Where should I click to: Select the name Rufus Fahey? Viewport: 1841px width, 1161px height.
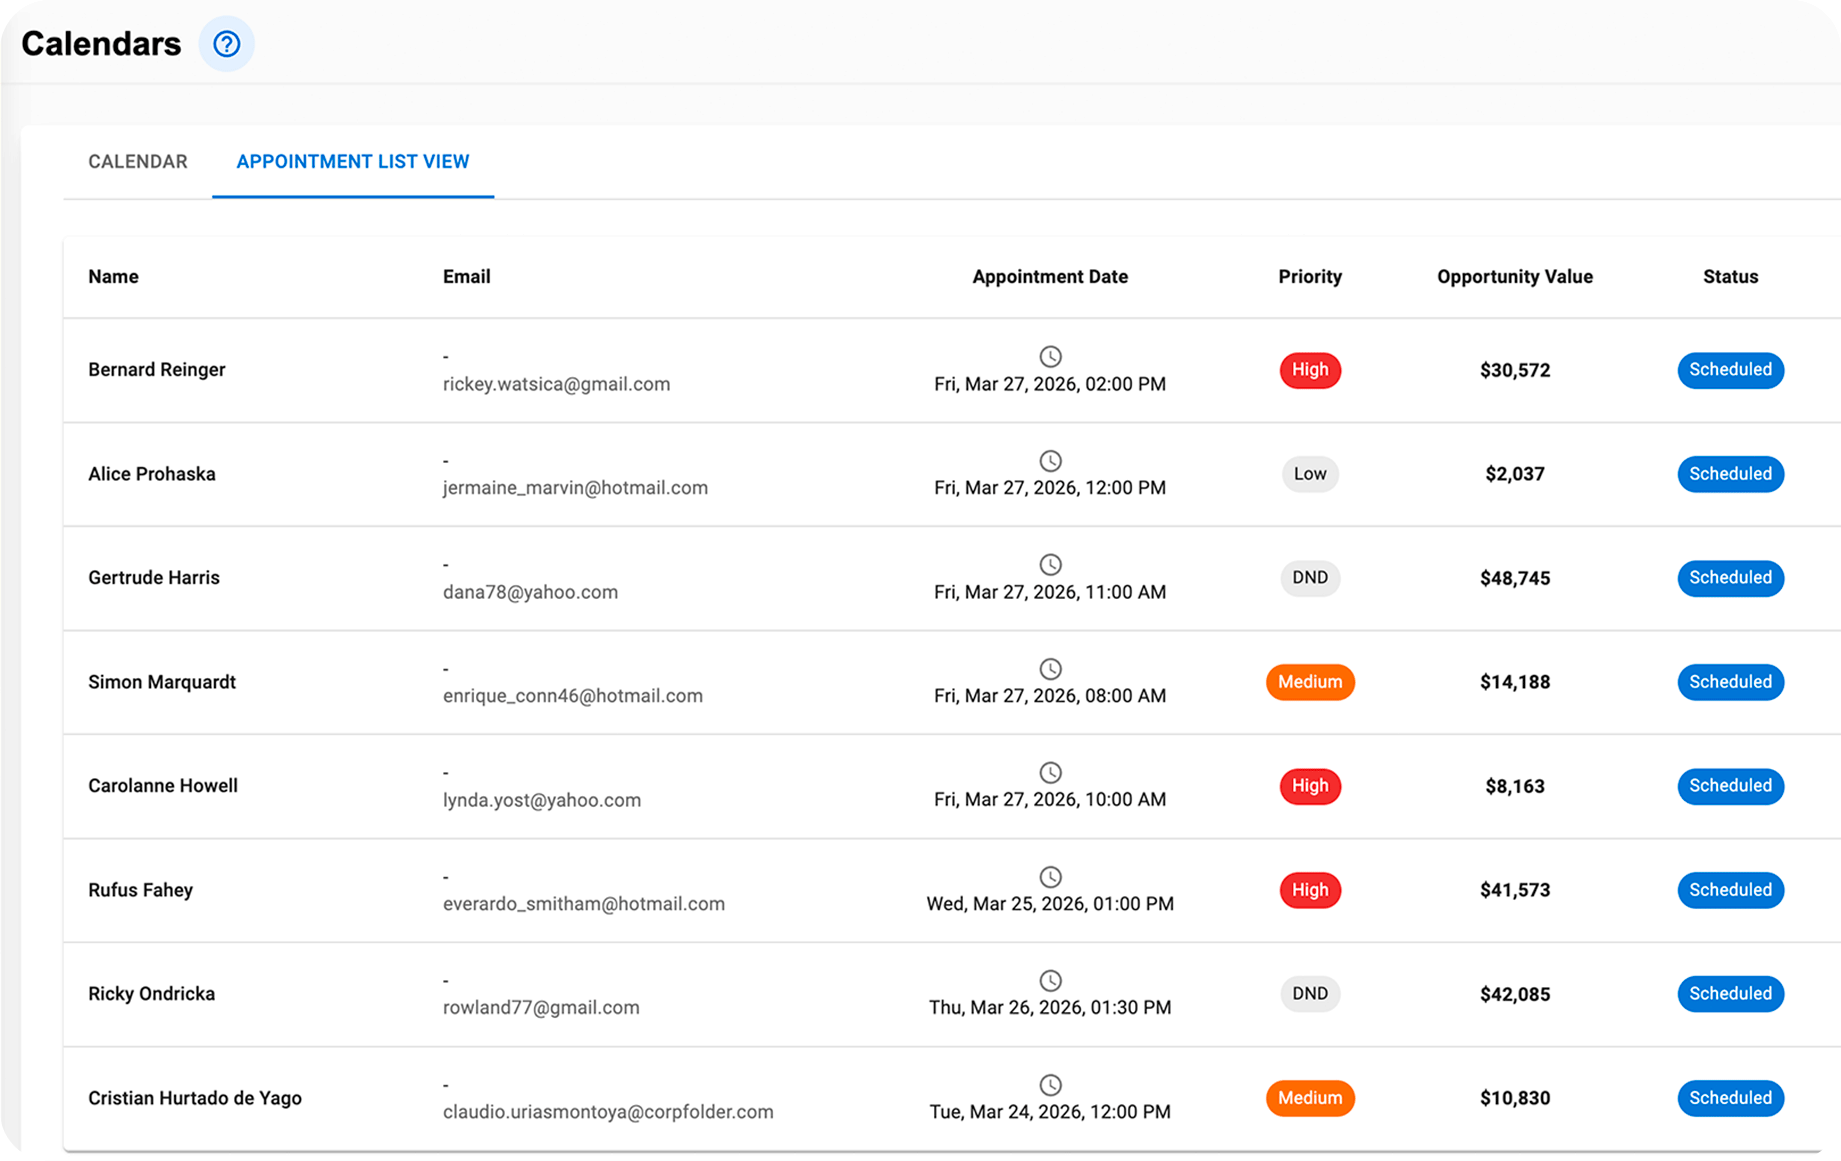(141, 890)
